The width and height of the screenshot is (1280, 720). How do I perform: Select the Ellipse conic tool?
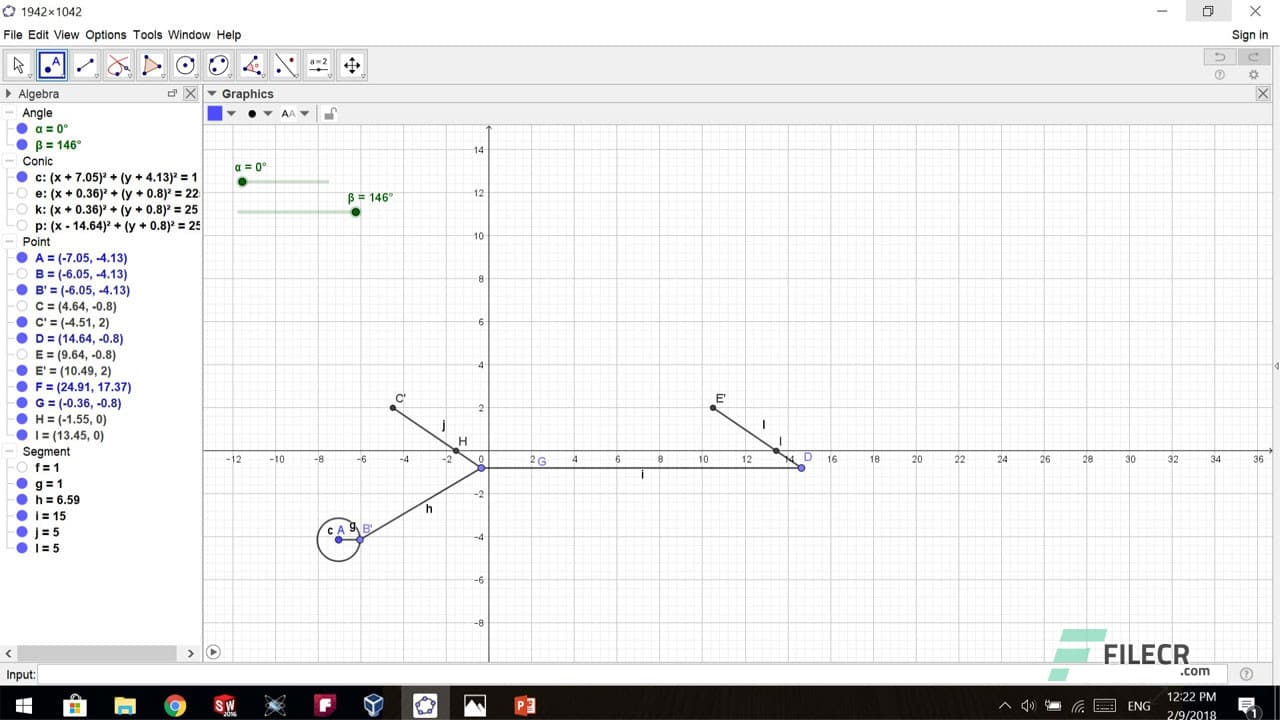[x=220, y=64]
